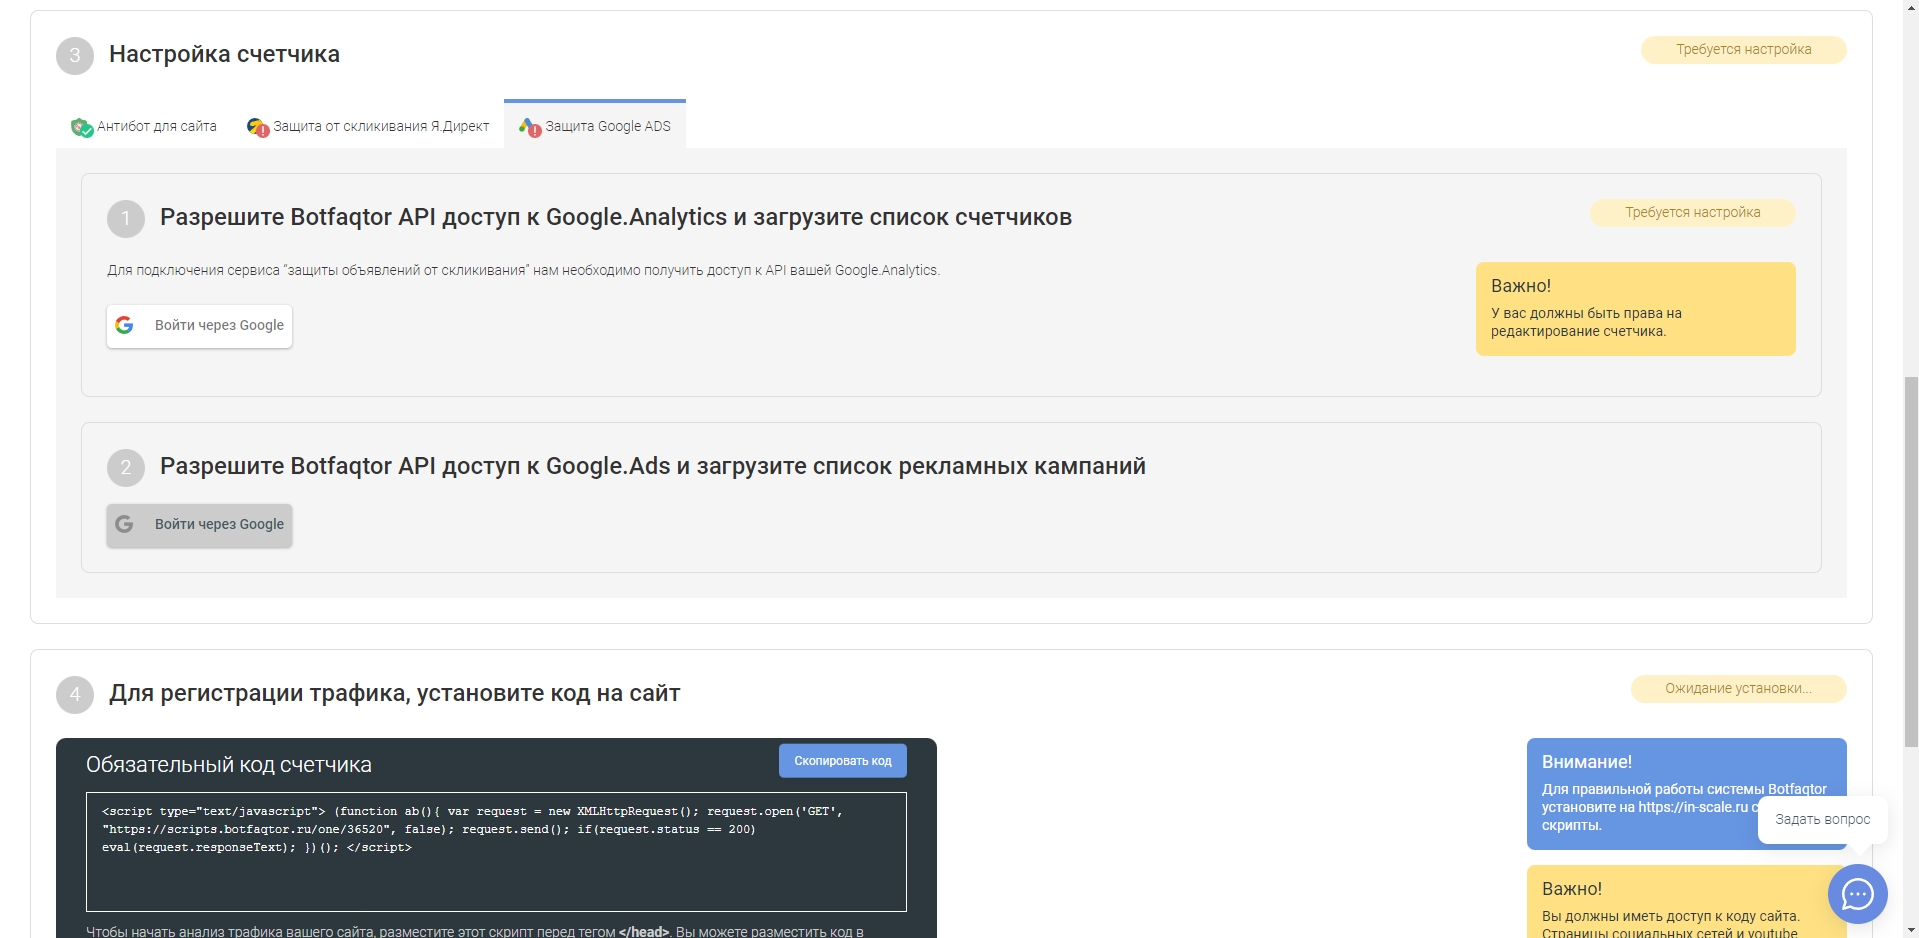1919x938 pixels.
Task: Click the Требуется настройка badge of step 3
Action: tap(1743, 50)
